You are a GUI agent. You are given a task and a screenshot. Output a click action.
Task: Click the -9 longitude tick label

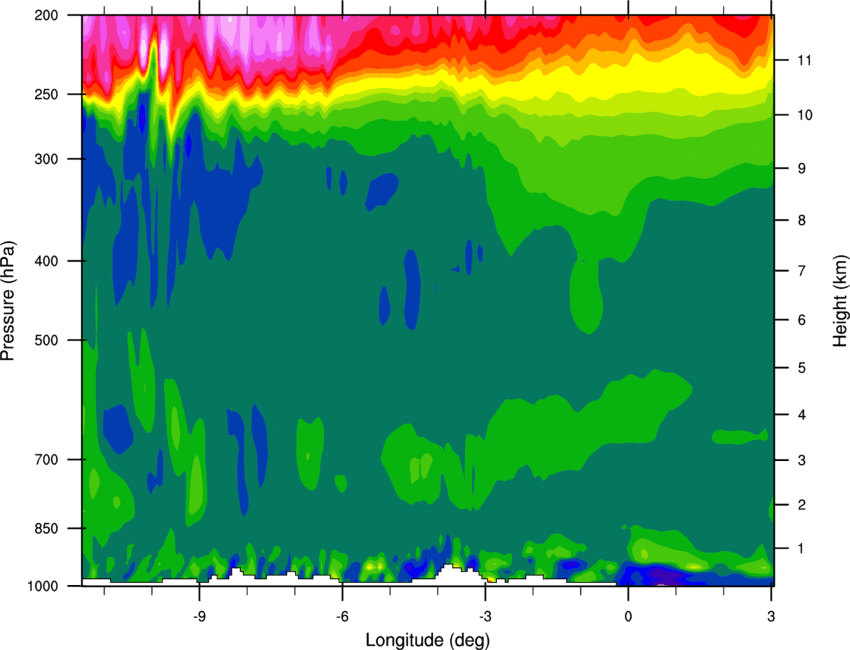pos(199,616)
